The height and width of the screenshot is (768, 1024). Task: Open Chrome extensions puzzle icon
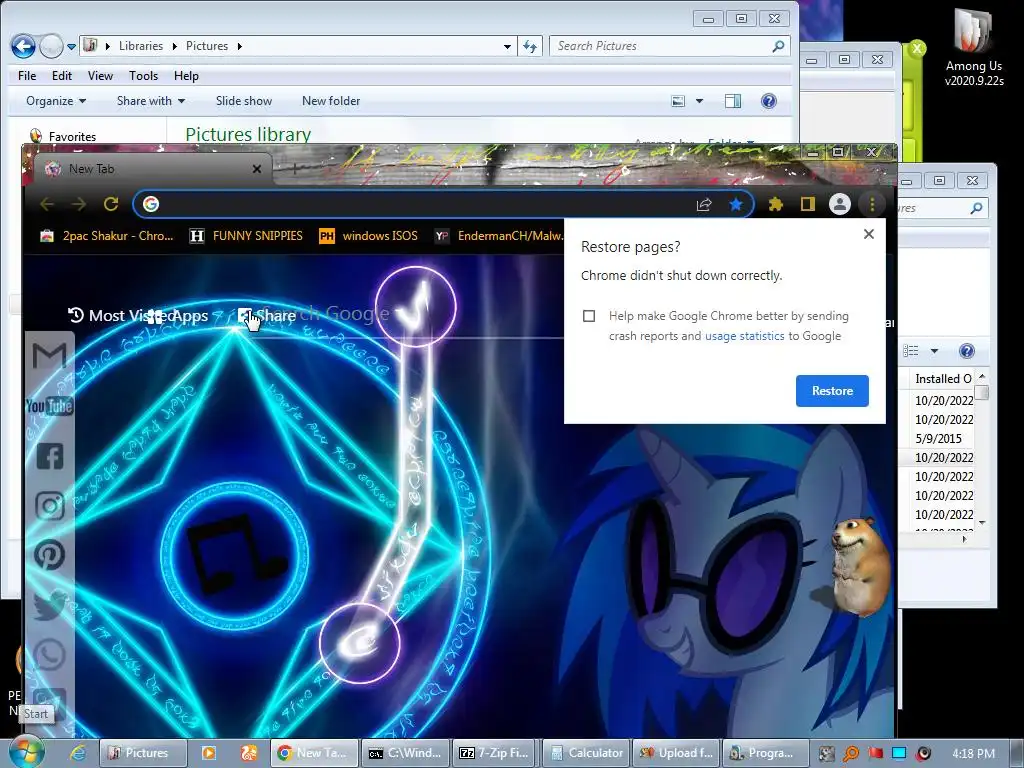tap(776, 204)
